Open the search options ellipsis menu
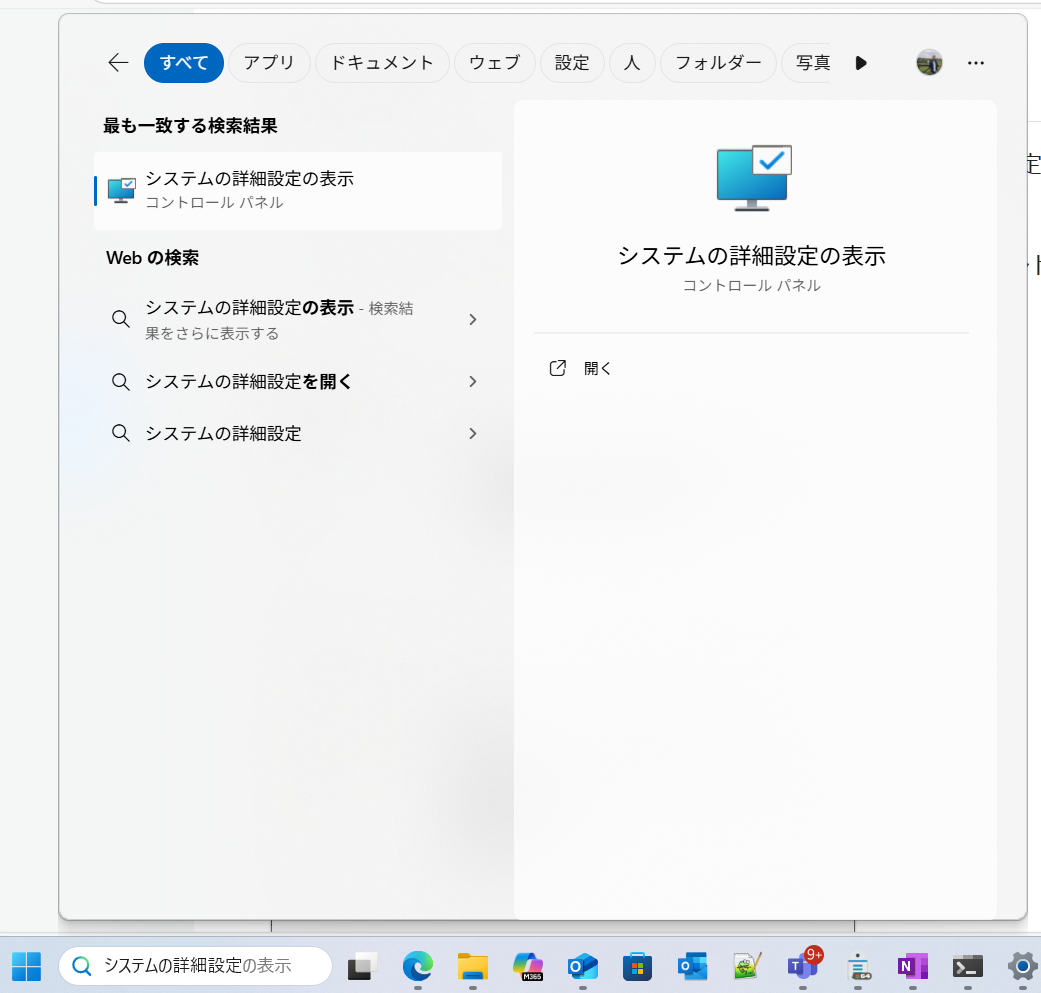1041x993 pixels. click(975, 62)
